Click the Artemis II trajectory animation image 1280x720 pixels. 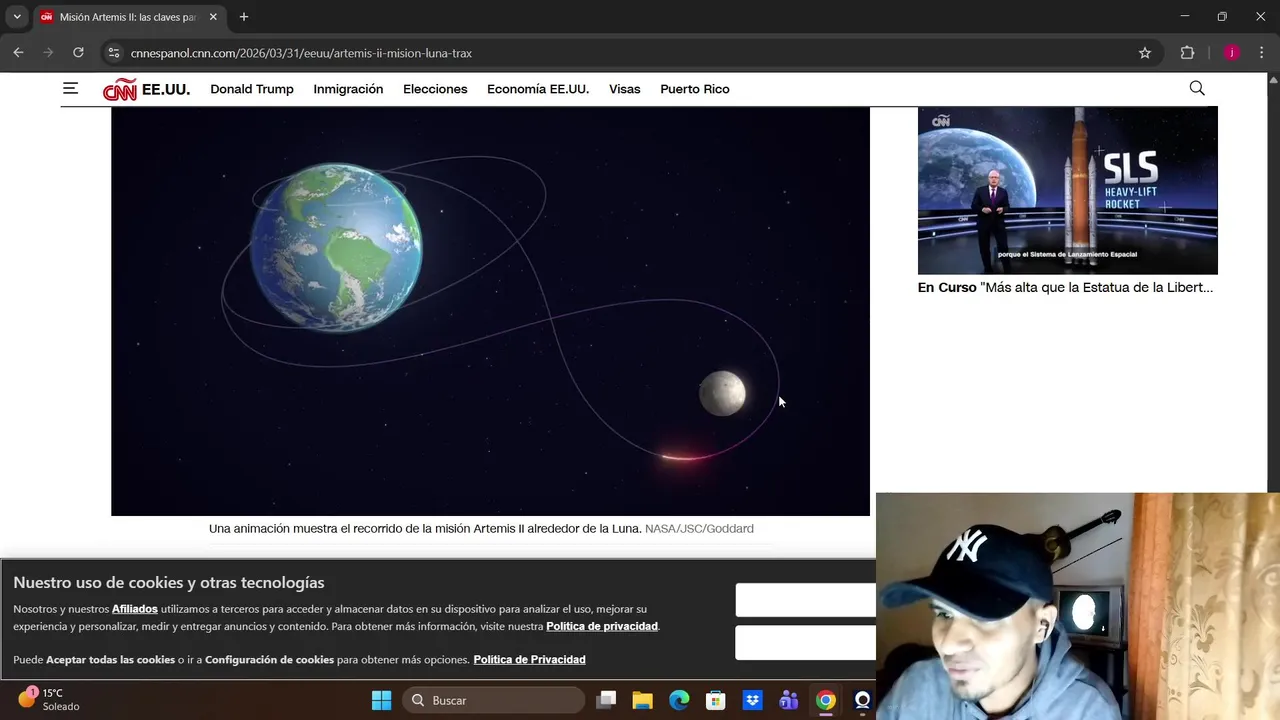[490, 311]
